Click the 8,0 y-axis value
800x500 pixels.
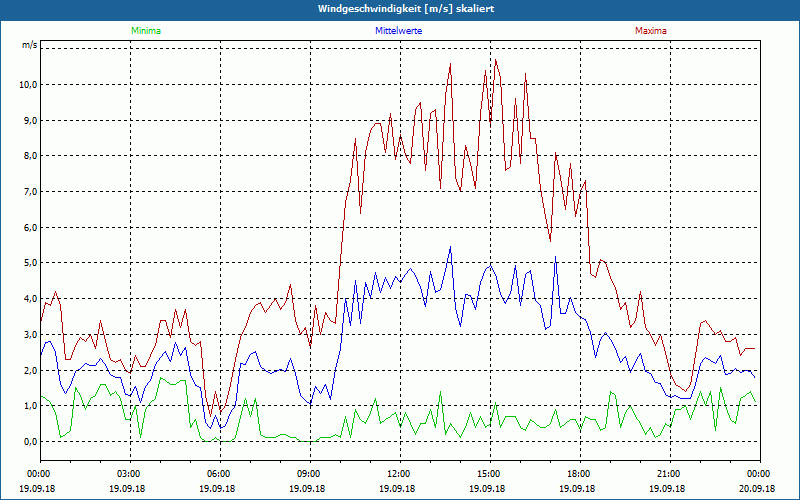(x=30, y=156)
